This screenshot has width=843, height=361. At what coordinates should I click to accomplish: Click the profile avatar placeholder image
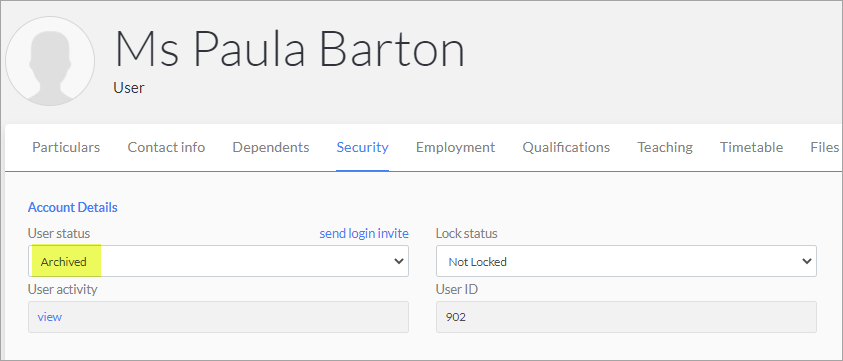click(x=50, y=61)
